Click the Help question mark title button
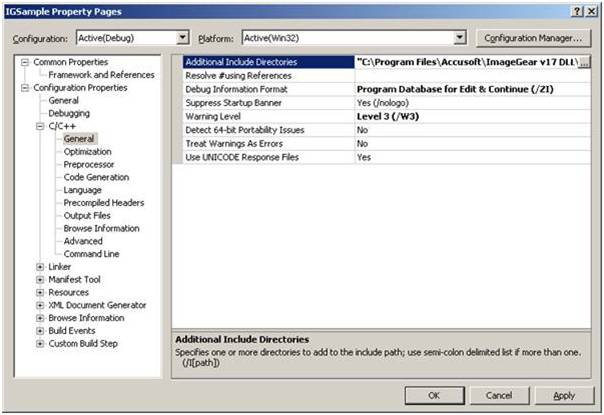Screen dimensions: 604x415 click(577, 10)
